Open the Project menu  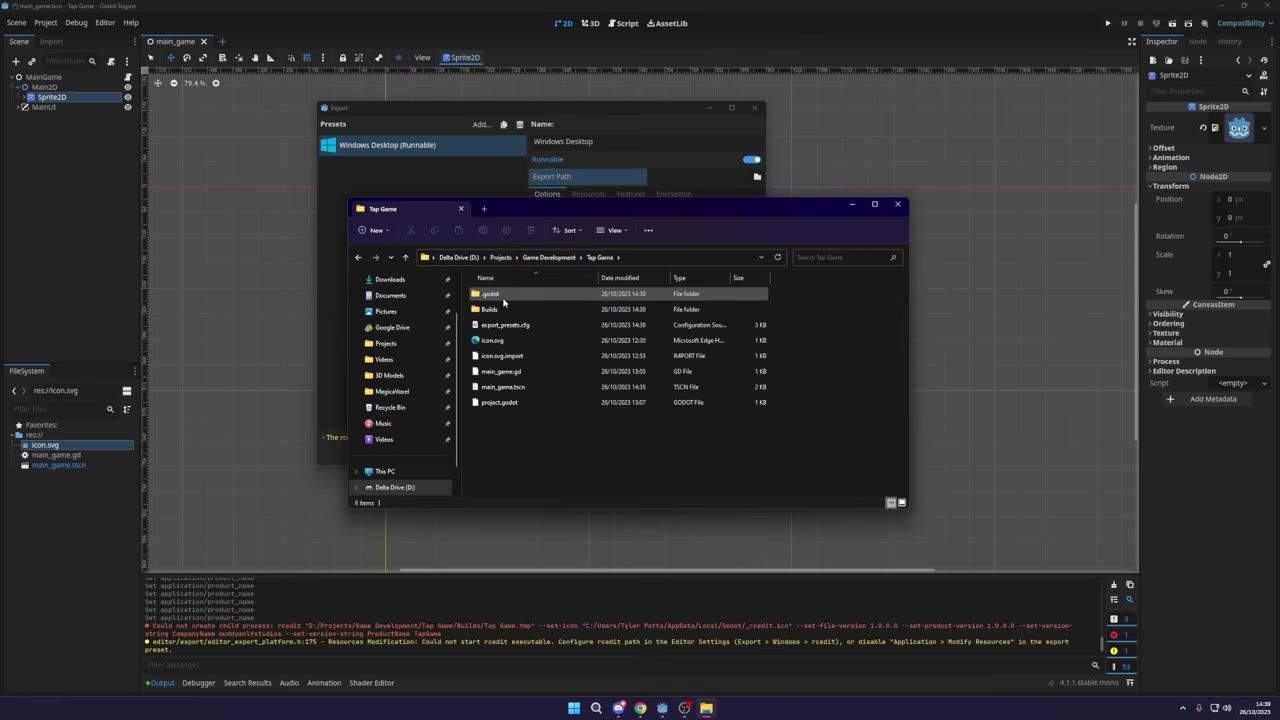tap(45, 22)
